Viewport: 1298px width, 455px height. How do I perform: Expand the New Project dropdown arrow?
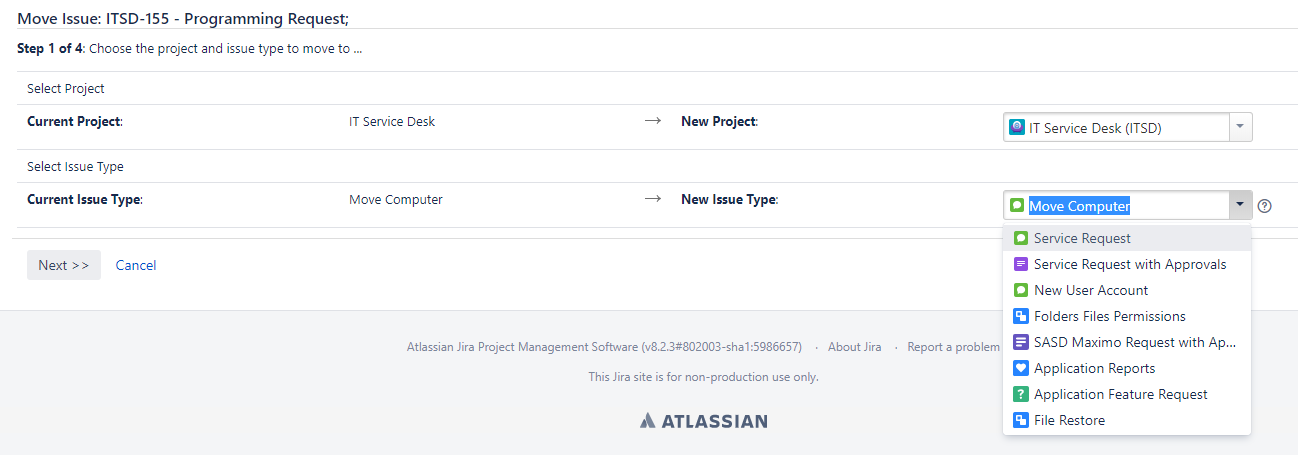(1239, 127)
